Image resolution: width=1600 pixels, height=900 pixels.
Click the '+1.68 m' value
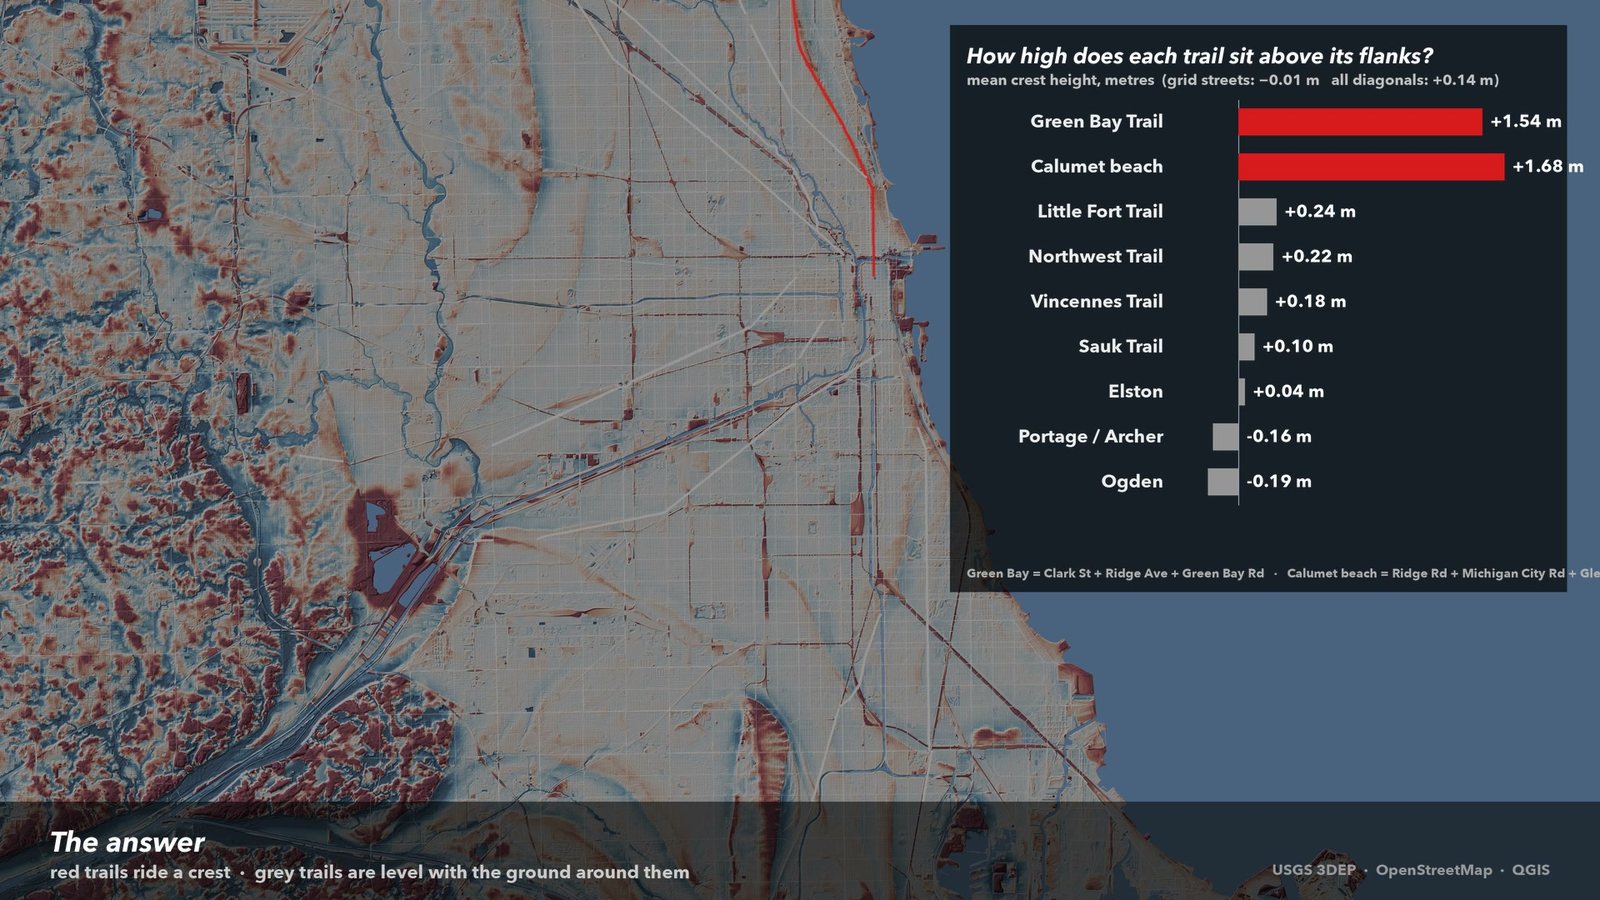click(x=1547, y=166)
